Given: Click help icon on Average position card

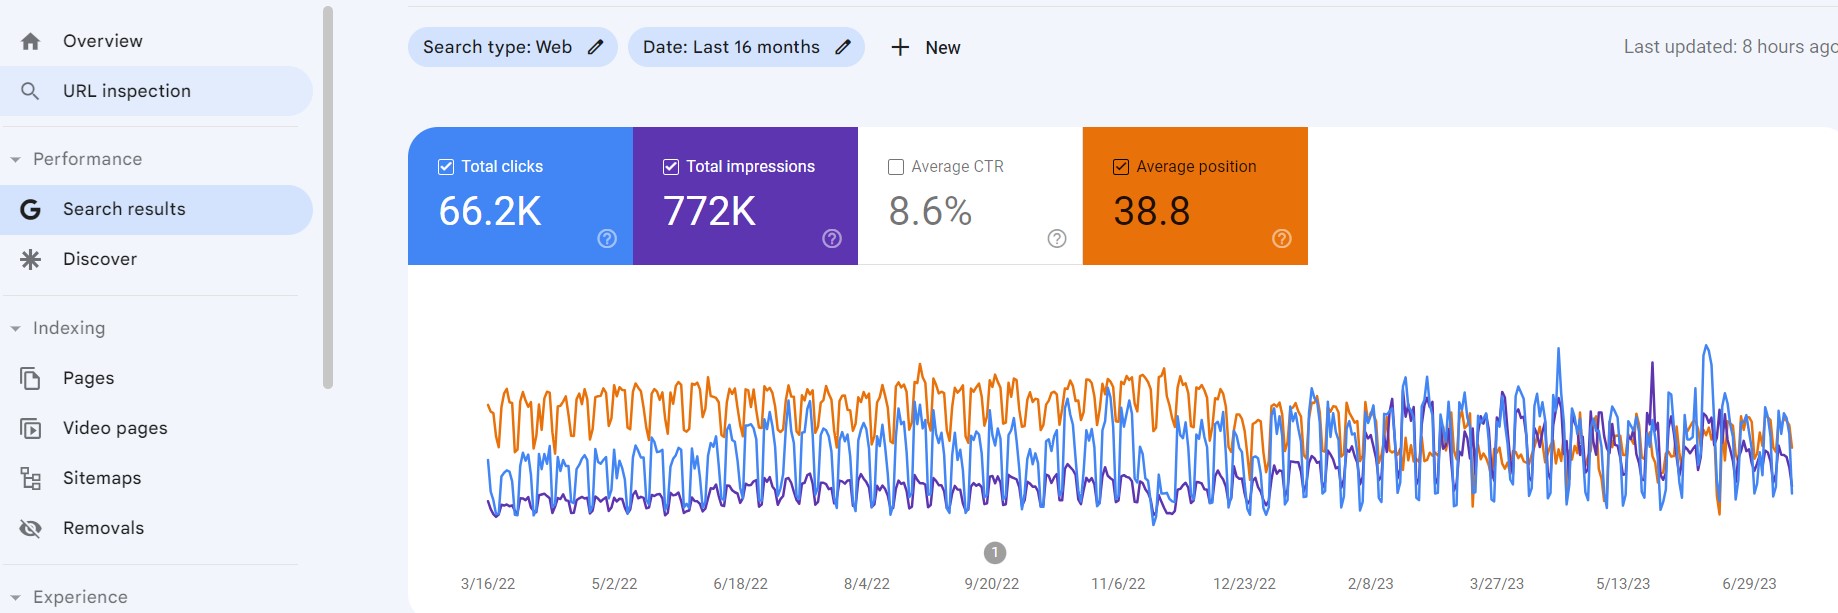Looking at the screenshot, I should point(1281,238).
